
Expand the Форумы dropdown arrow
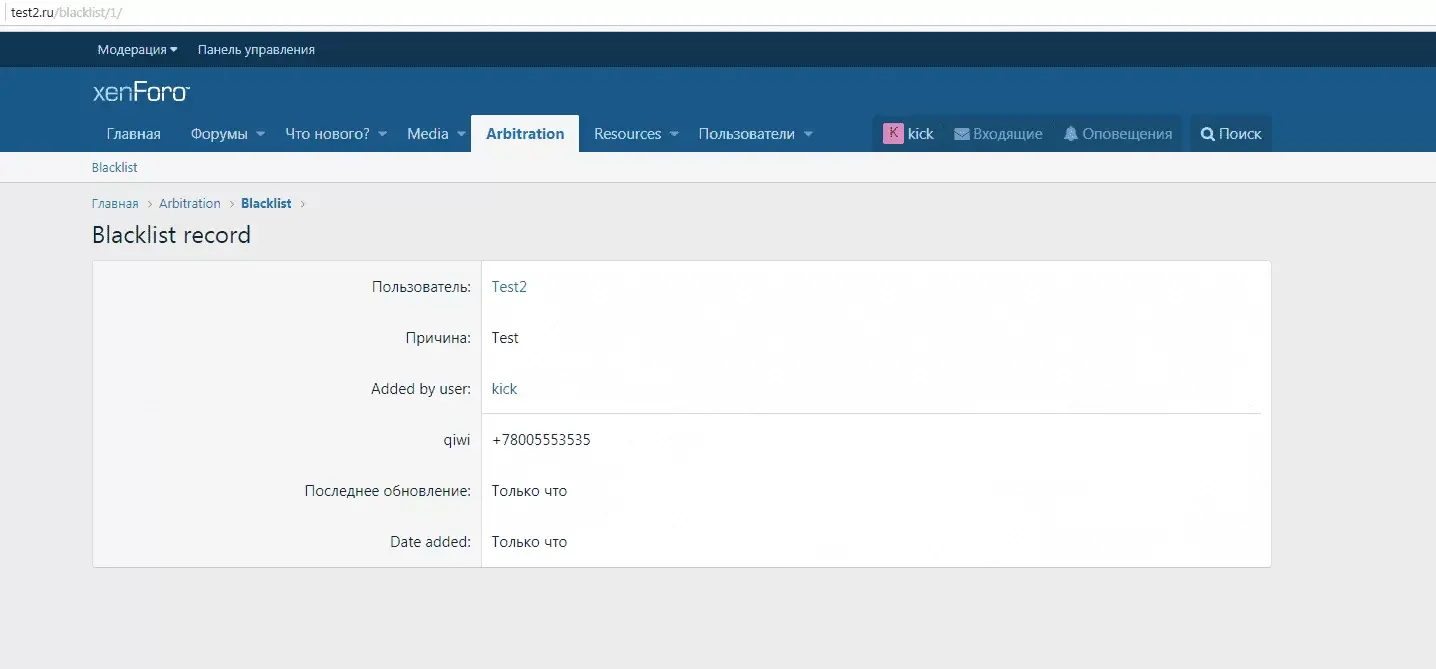(260, 134)
